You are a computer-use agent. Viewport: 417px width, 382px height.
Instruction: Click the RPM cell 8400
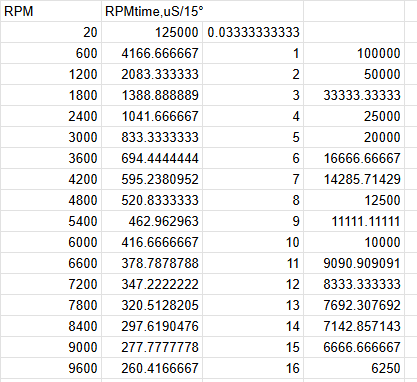tap(51, 326)
